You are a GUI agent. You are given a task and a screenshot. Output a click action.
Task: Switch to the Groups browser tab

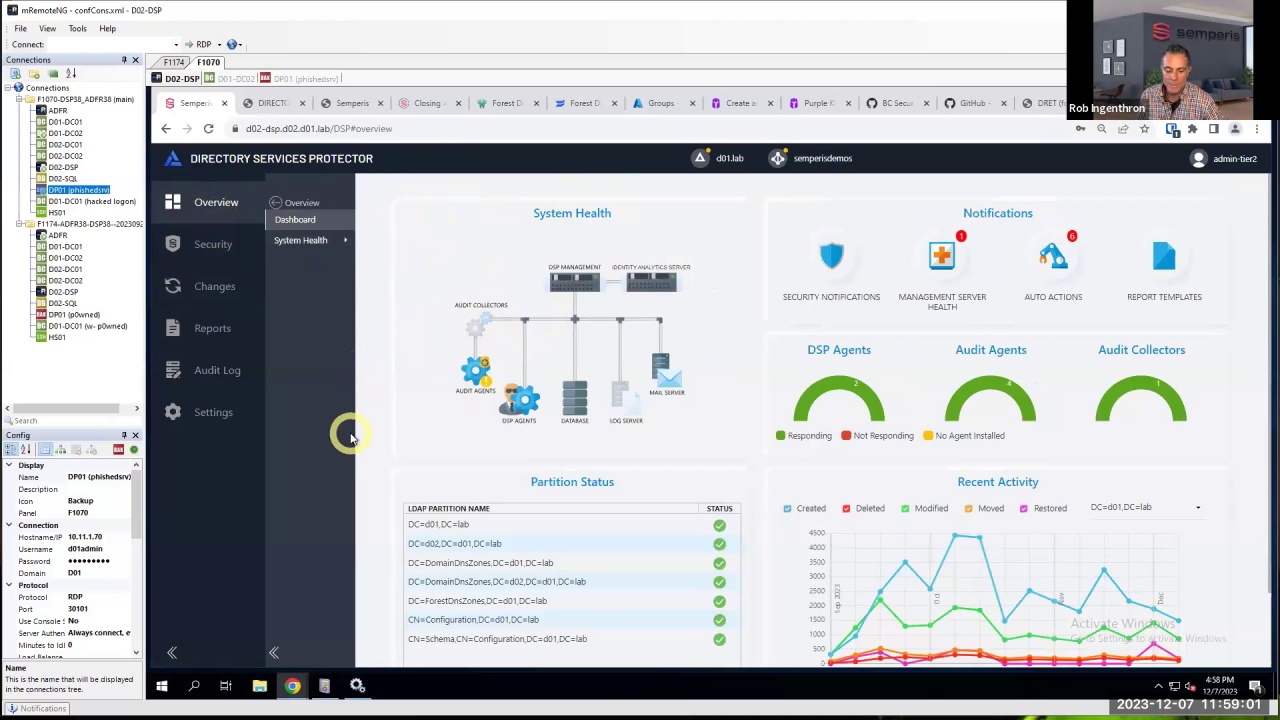(x=661, y=103)
